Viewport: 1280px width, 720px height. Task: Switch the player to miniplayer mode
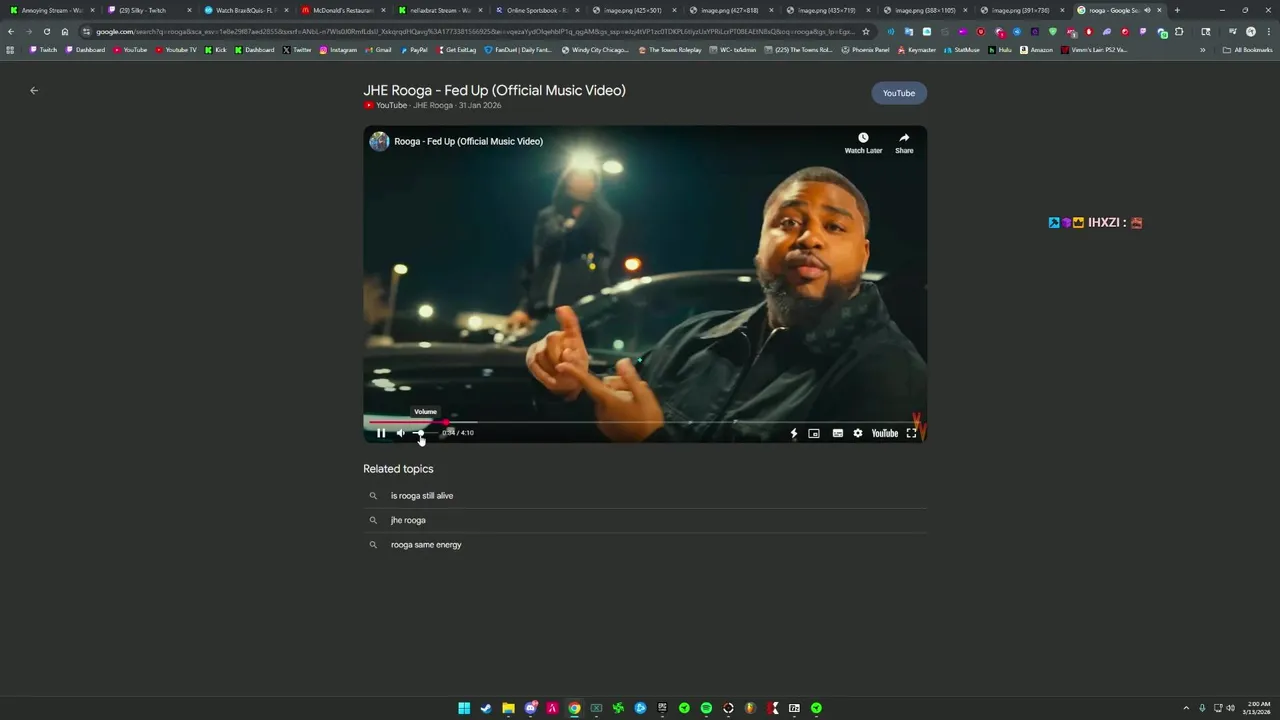[814, 433]
